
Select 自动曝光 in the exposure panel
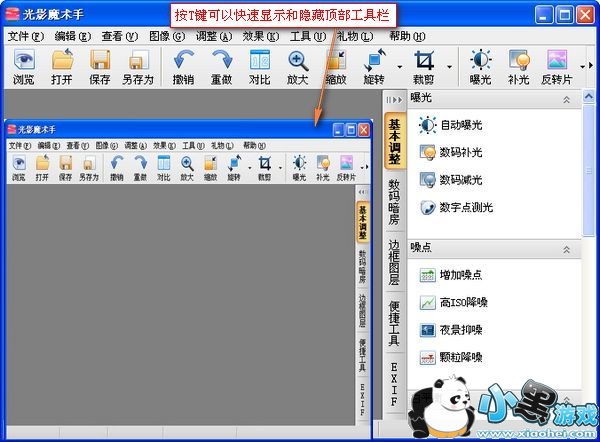pos(450,125)
